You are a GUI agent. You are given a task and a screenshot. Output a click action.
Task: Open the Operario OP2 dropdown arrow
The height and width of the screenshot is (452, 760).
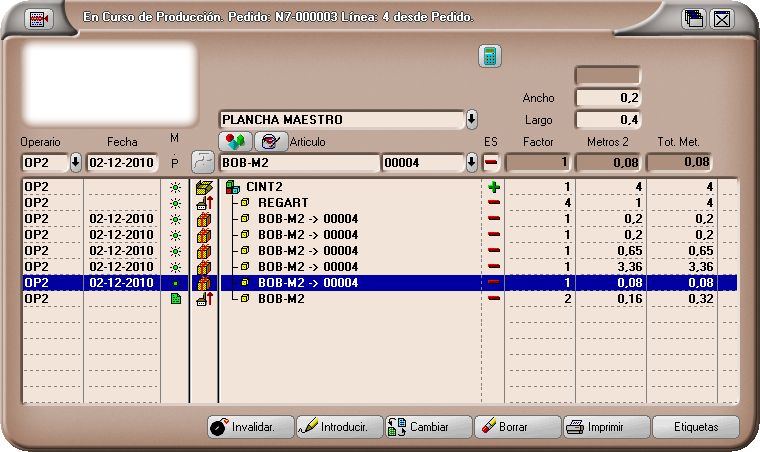[x=76, y=162]
